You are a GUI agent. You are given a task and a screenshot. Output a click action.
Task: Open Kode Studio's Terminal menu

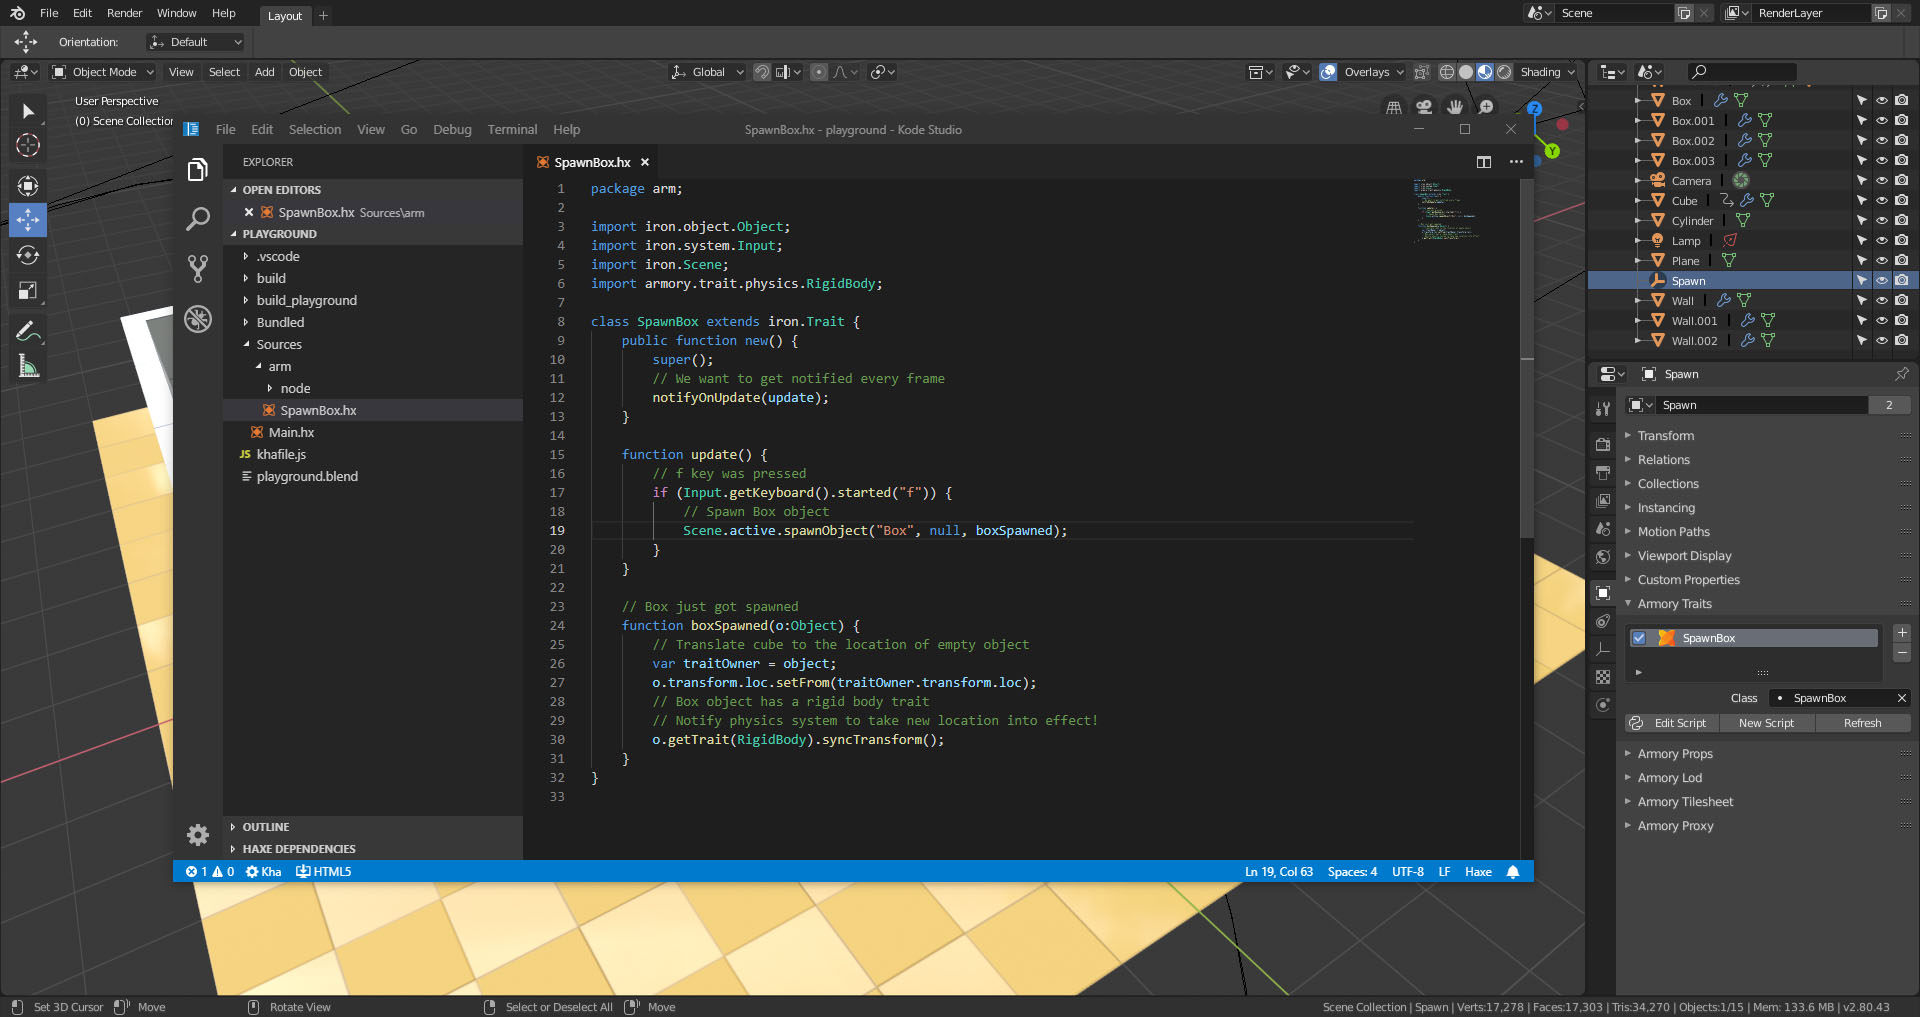coord(512,130)
